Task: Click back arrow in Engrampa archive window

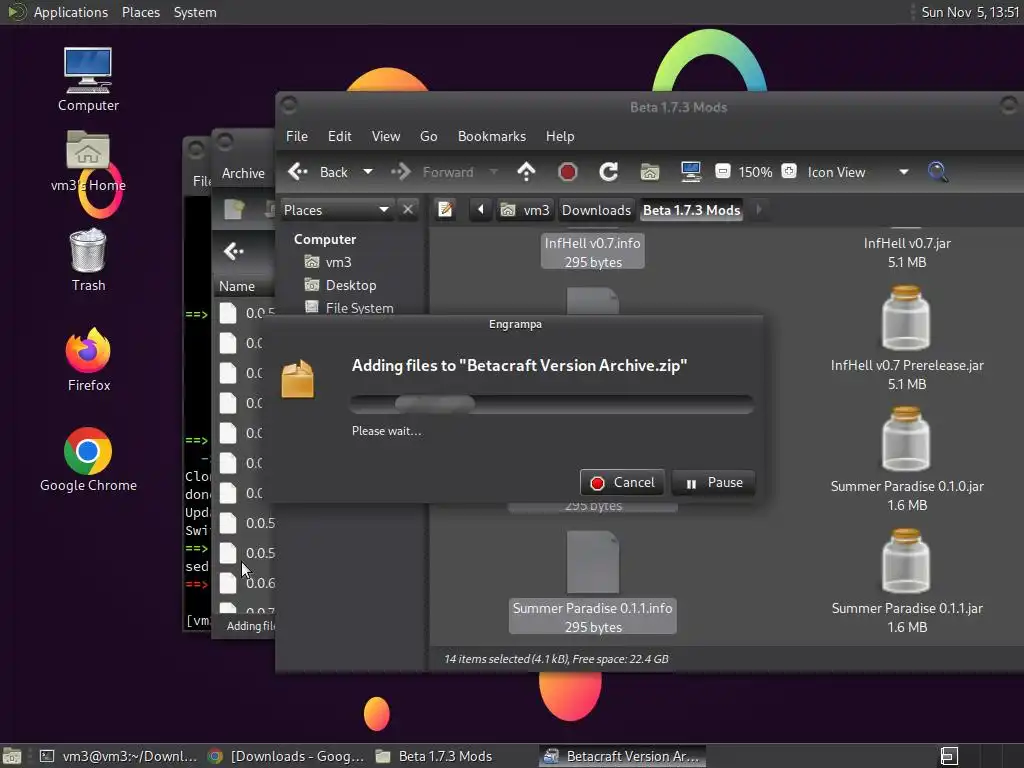Action: coord(233,251)
